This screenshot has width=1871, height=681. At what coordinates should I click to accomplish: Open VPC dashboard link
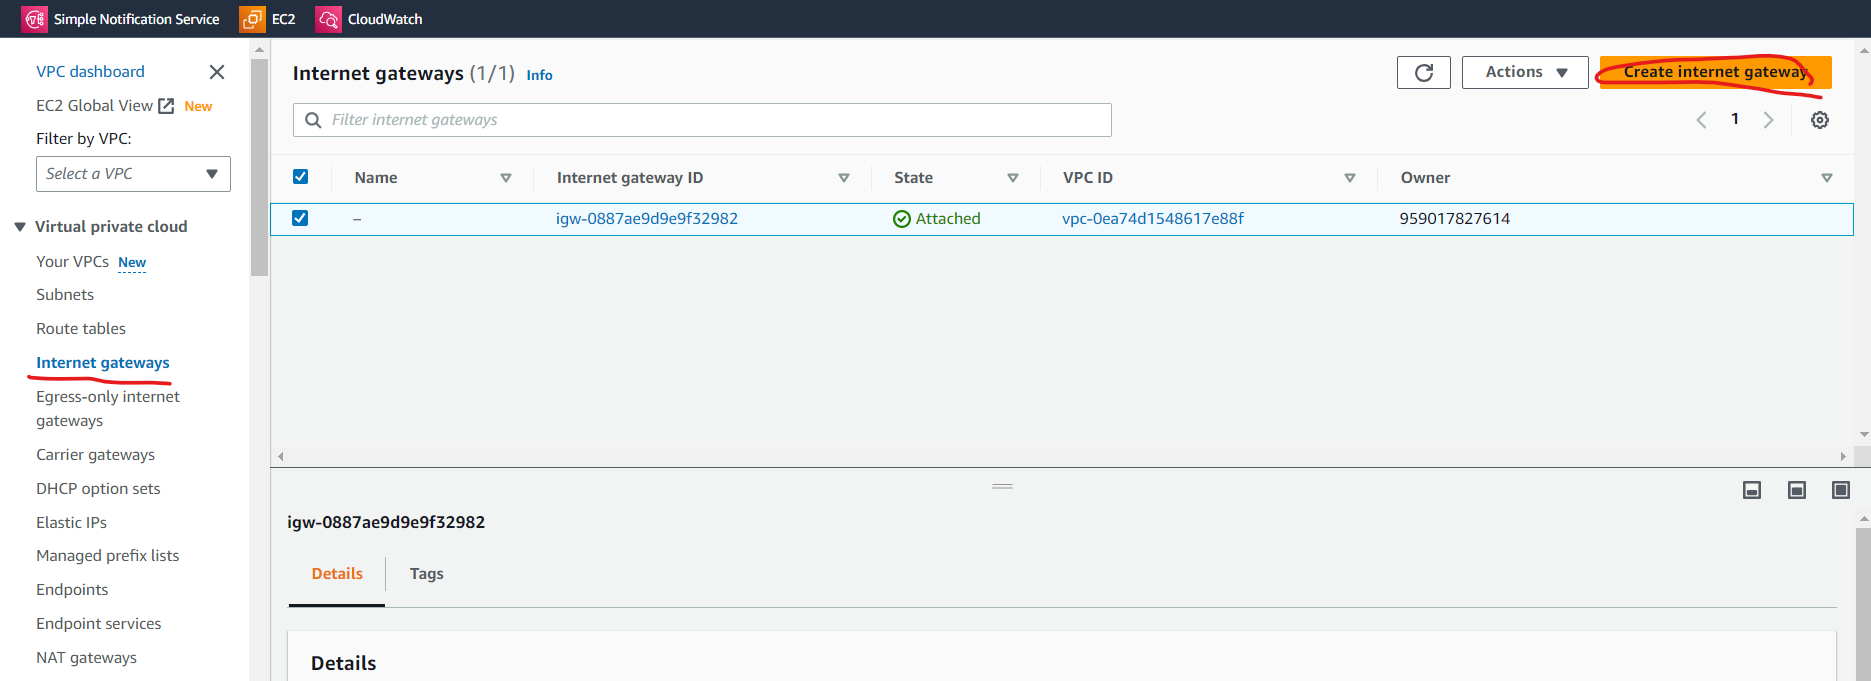click(x=90, y=72)
